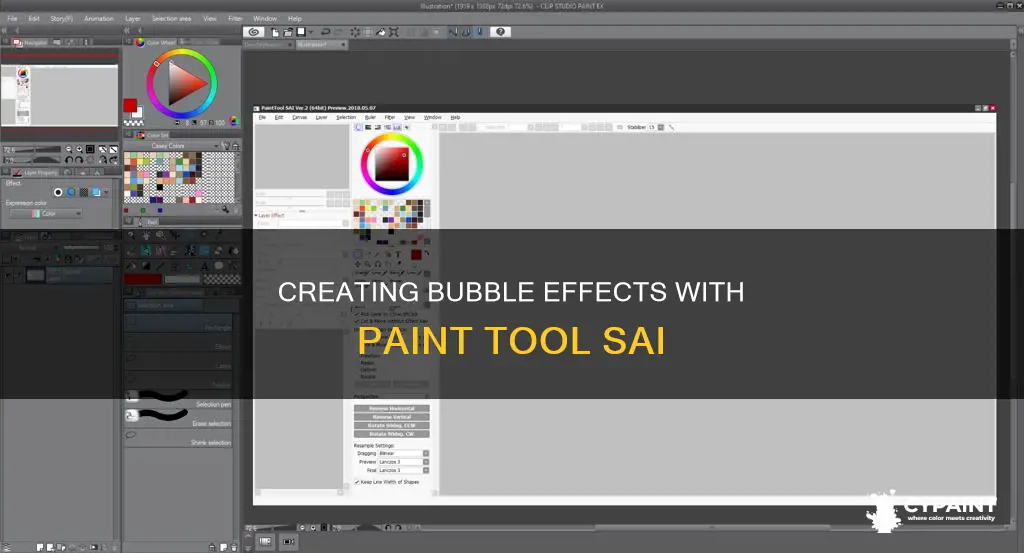Click the Rotate right icon in Navigator panel

[x=79, y=159]
